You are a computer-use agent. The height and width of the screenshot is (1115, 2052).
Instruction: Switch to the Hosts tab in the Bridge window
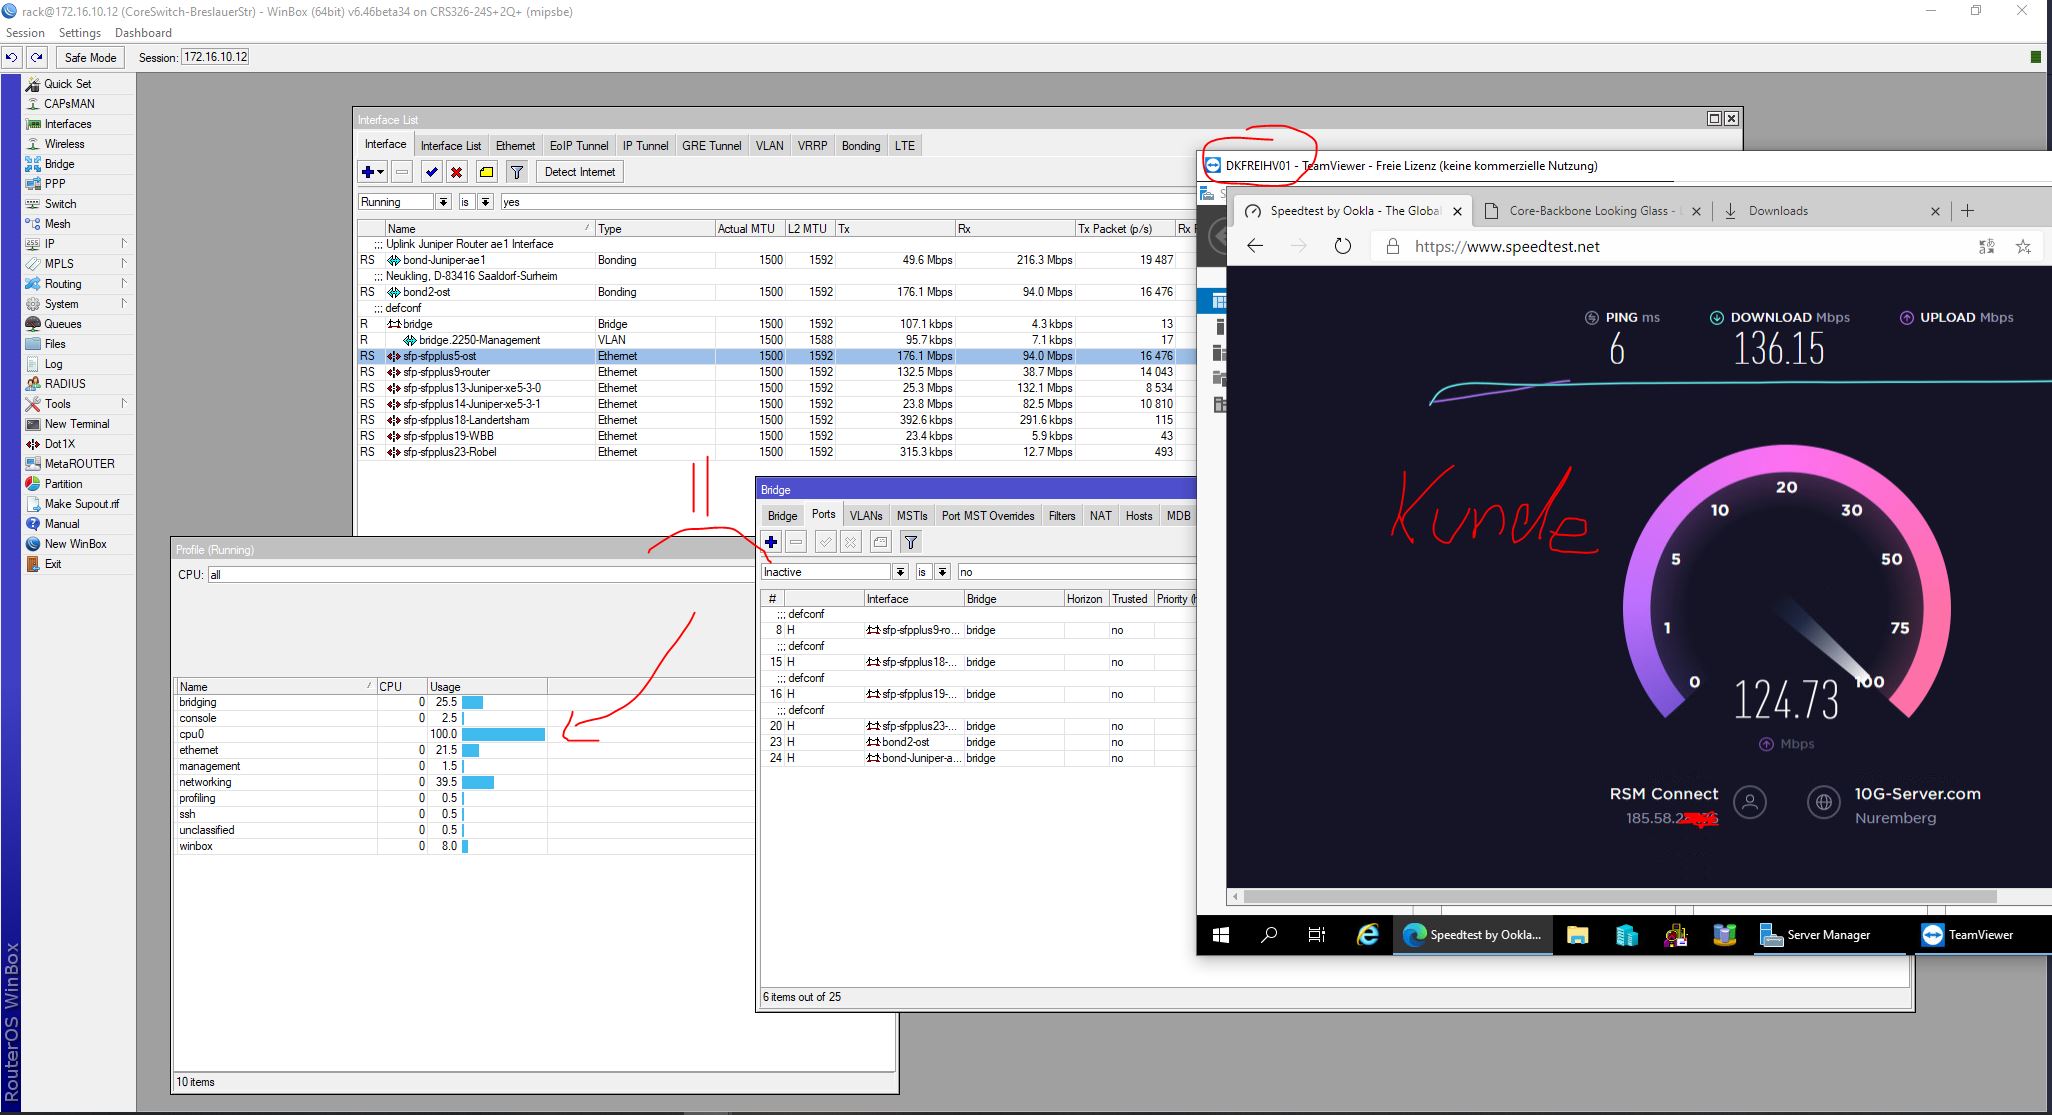[x=1139, y=516]
